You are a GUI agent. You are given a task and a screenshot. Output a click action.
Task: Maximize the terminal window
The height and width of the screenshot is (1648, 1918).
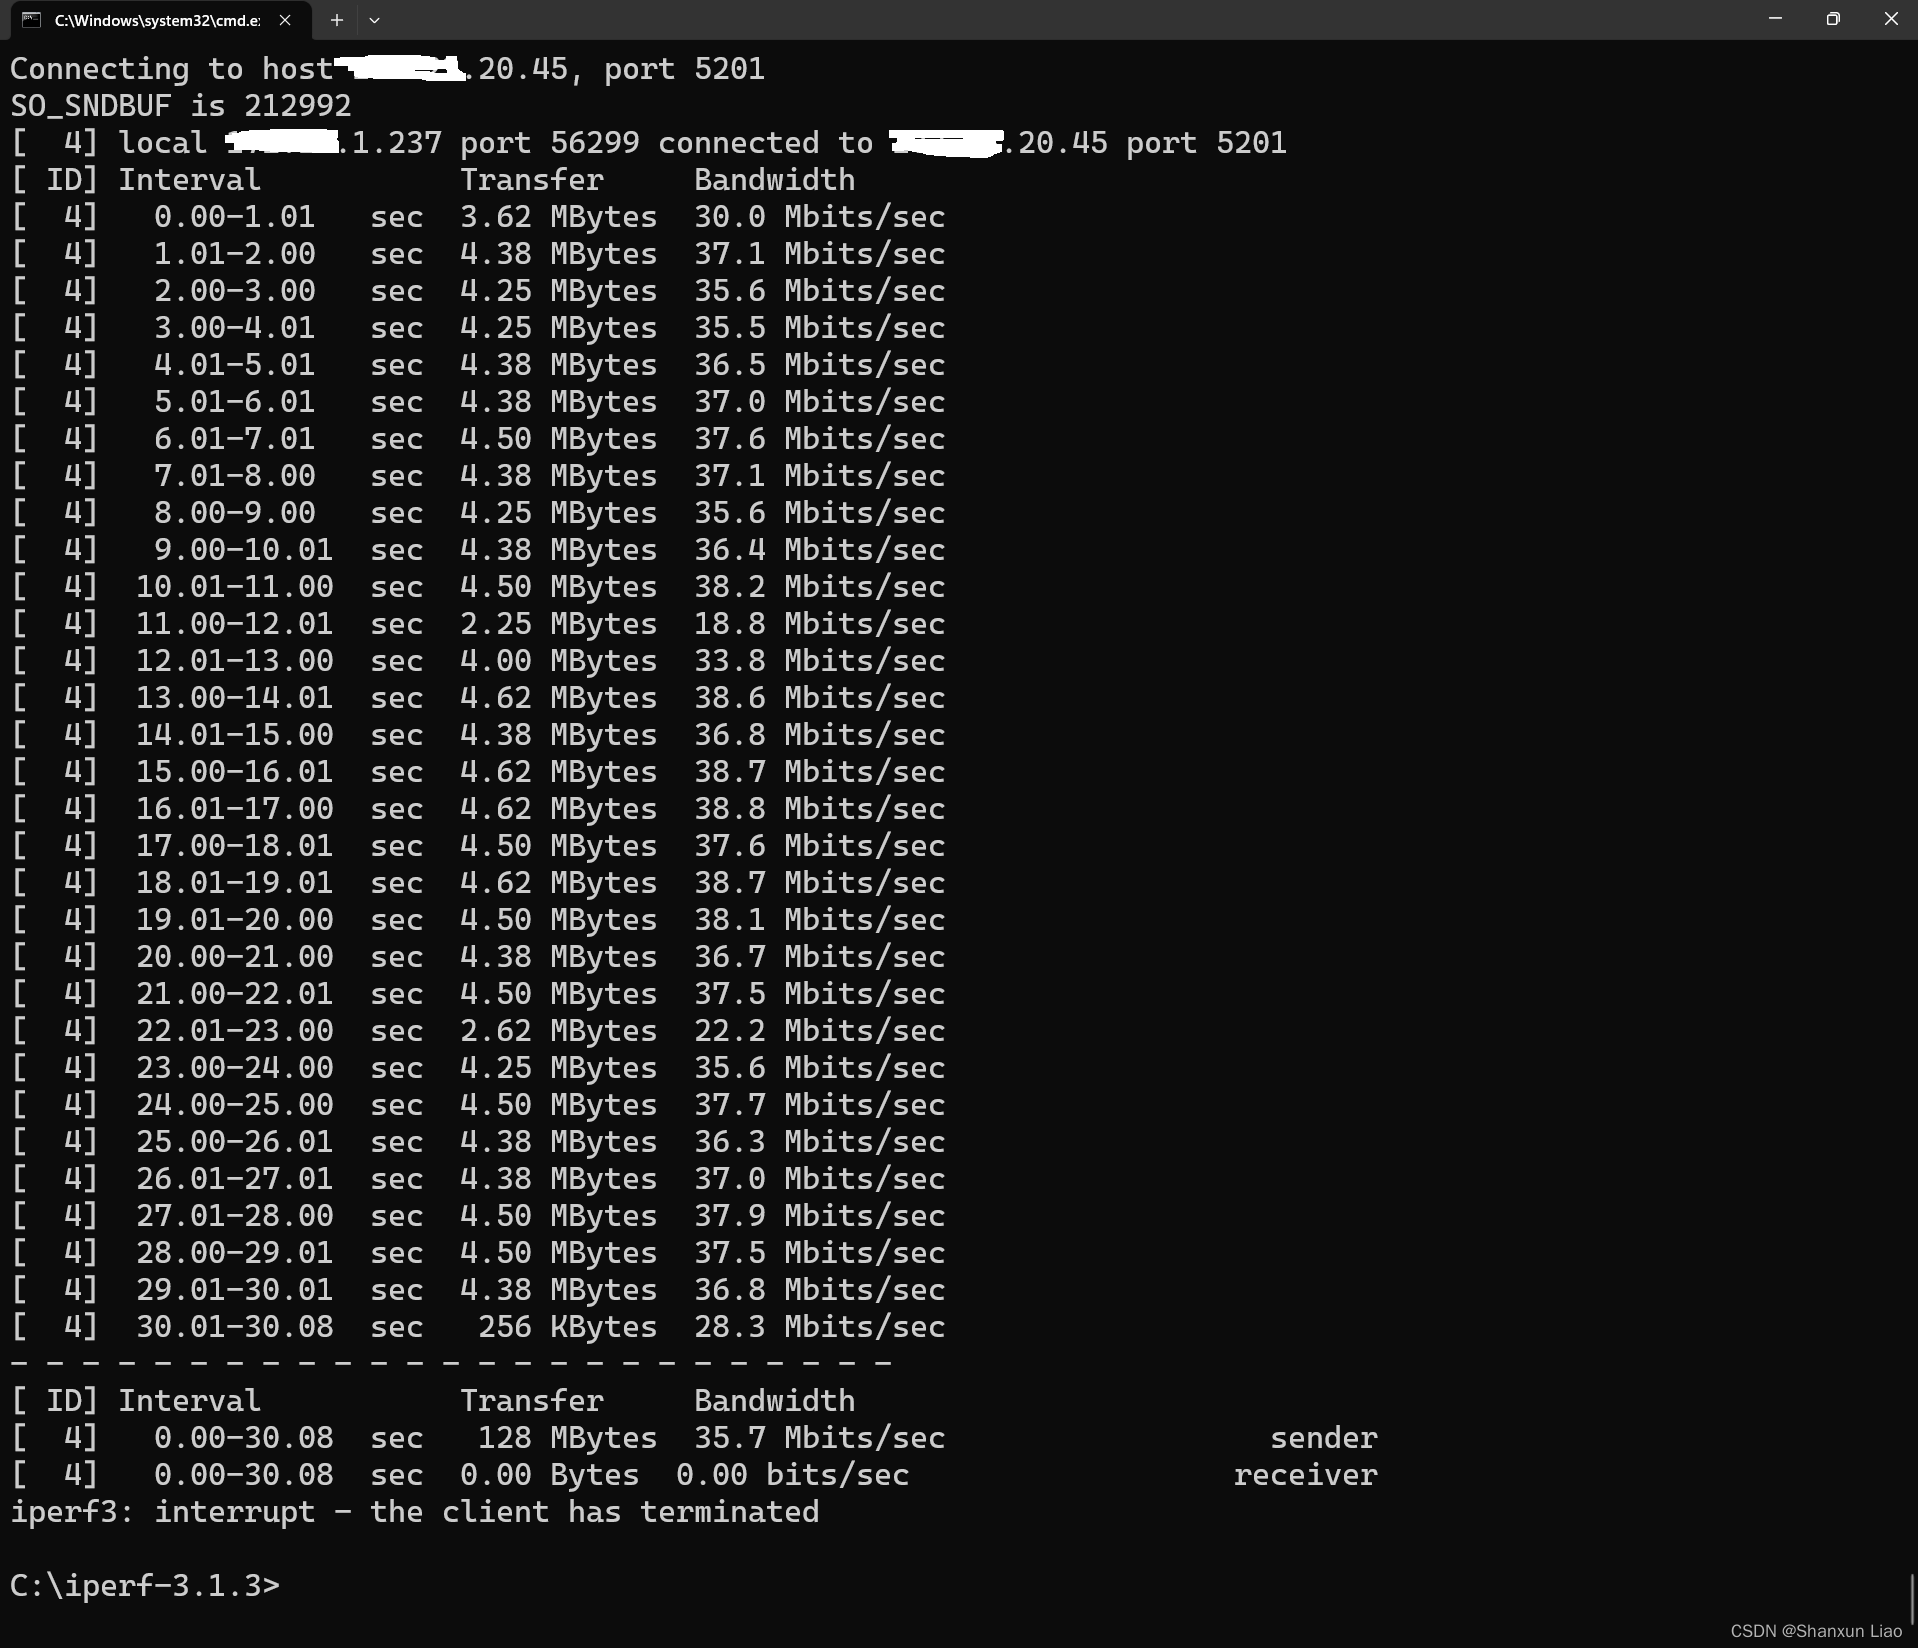tap(1833, 18)
